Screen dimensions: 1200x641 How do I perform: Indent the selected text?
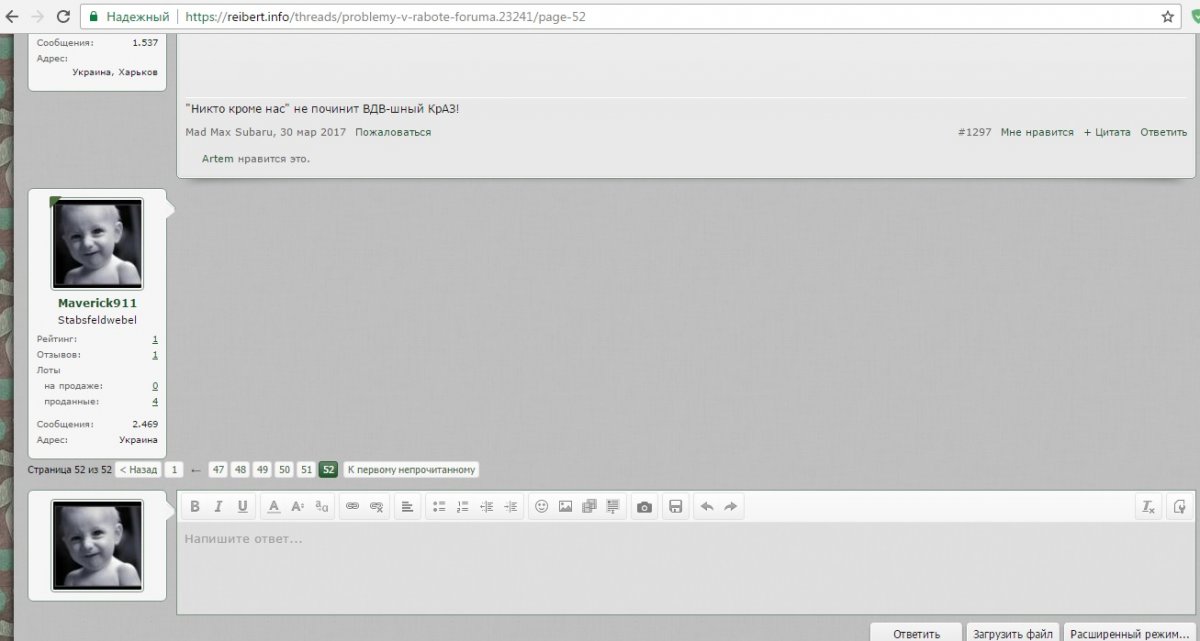coord(511,507)
